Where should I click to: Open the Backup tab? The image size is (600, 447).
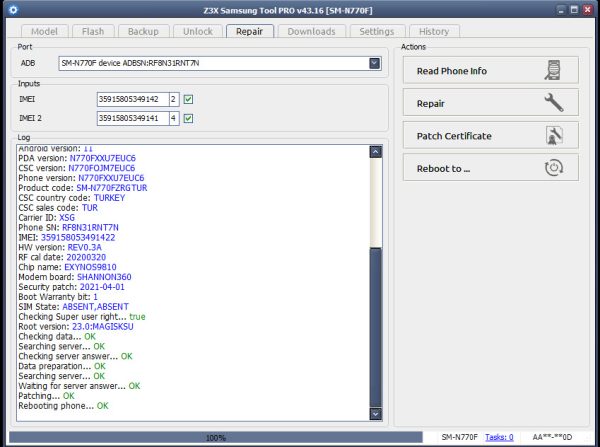[143, 31]
